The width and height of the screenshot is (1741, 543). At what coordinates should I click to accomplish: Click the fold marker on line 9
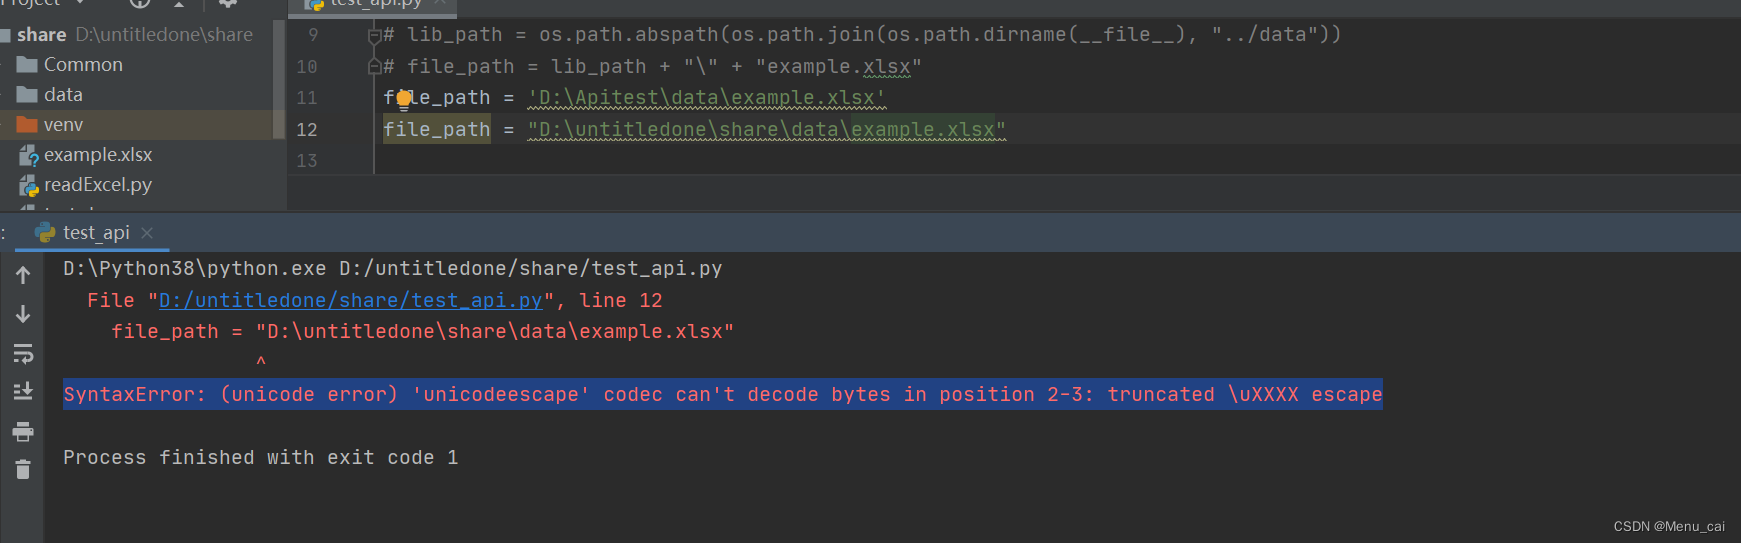pyautogui.click(x=374, y=35)
